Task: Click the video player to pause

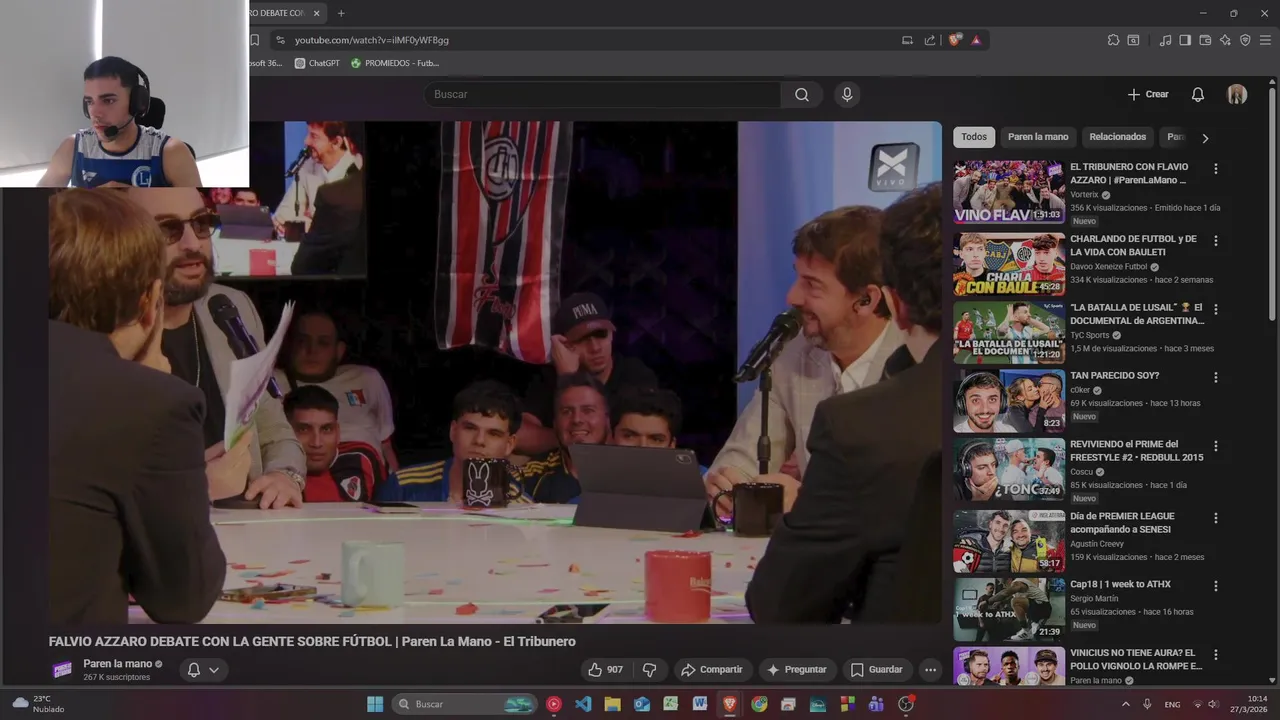Action: click(x=495, y=372)
